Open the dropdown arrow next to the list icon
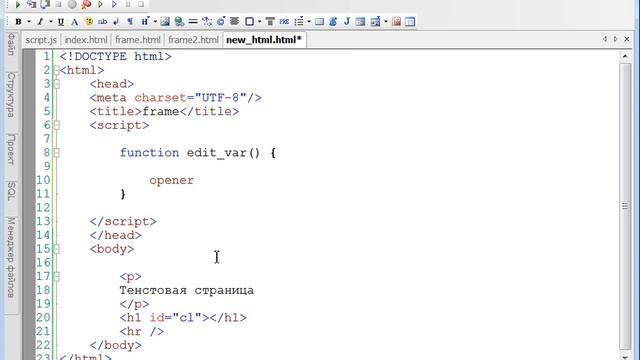This screenshot has height=360, width=640. point(309,22)
